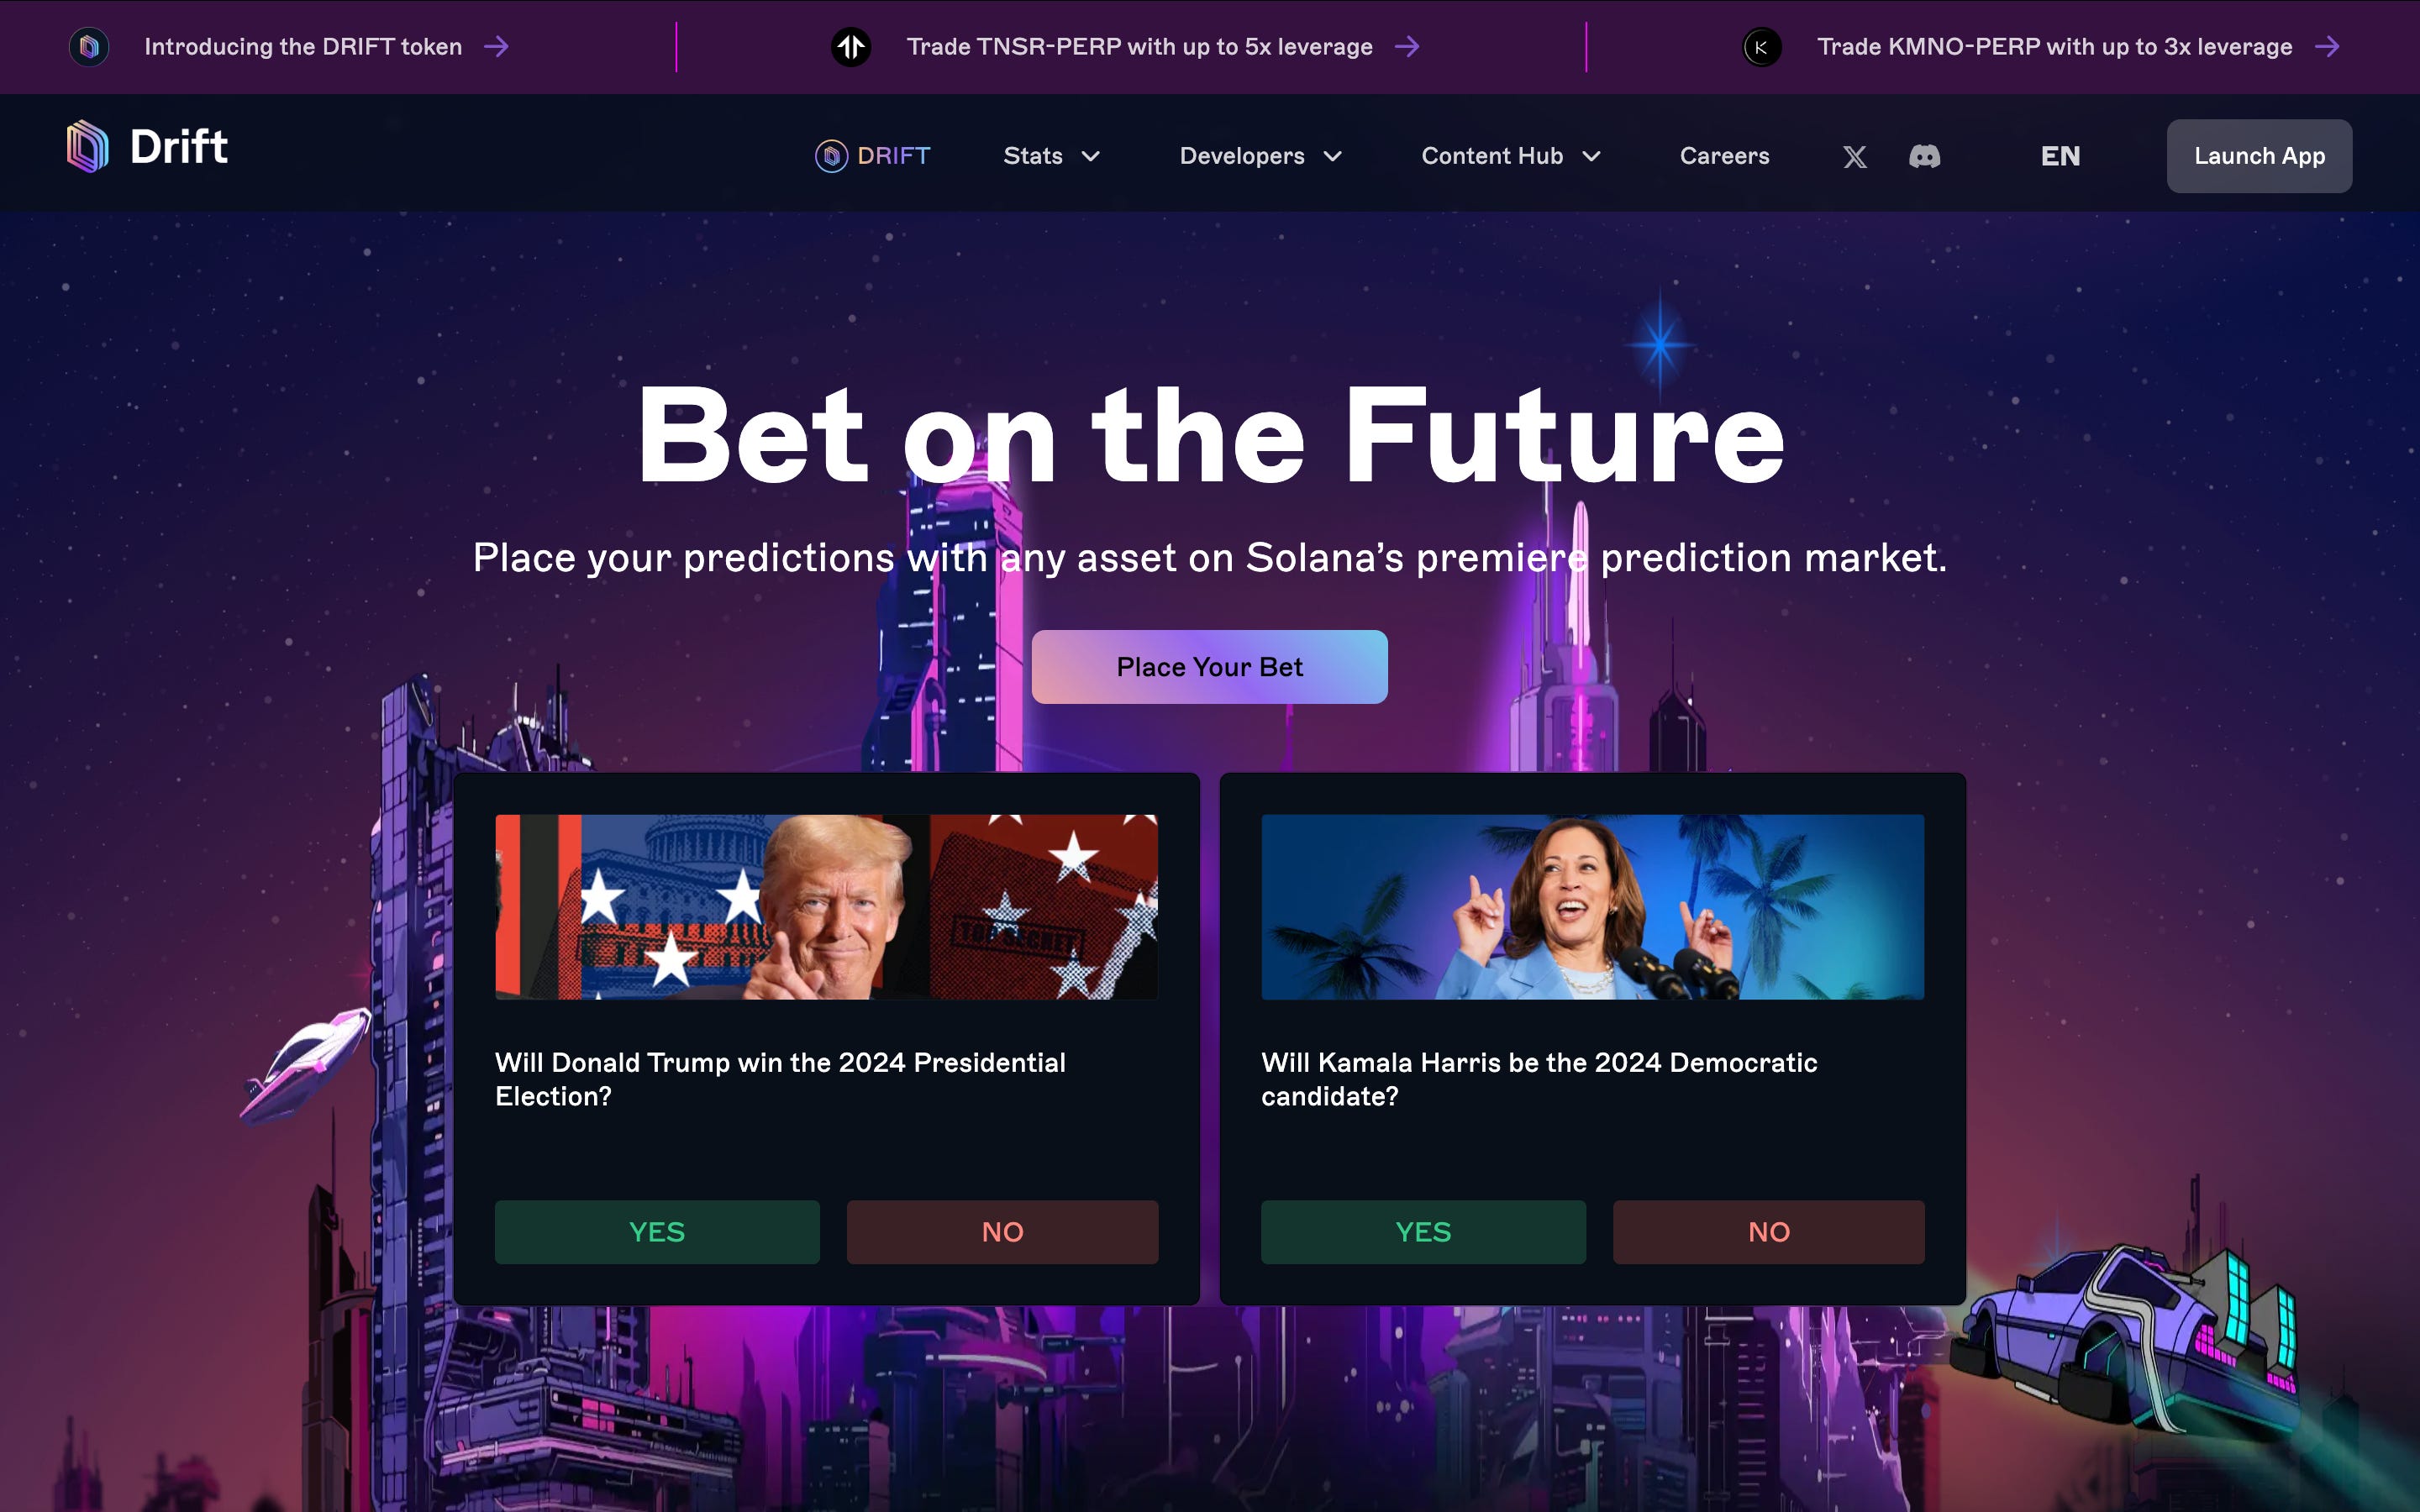Open the Careers page
Viewport: 2420px width, 1512px height.
click(x=1724, y=156)
